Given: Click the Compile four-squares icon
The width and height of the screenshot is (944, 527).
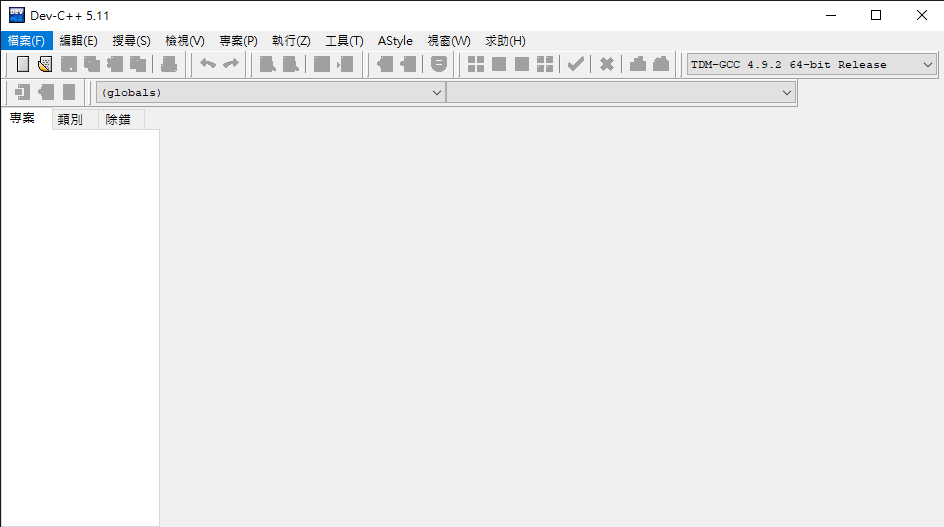Looking at the screenshot, I should pyautogui.click(x=476, y=64).
